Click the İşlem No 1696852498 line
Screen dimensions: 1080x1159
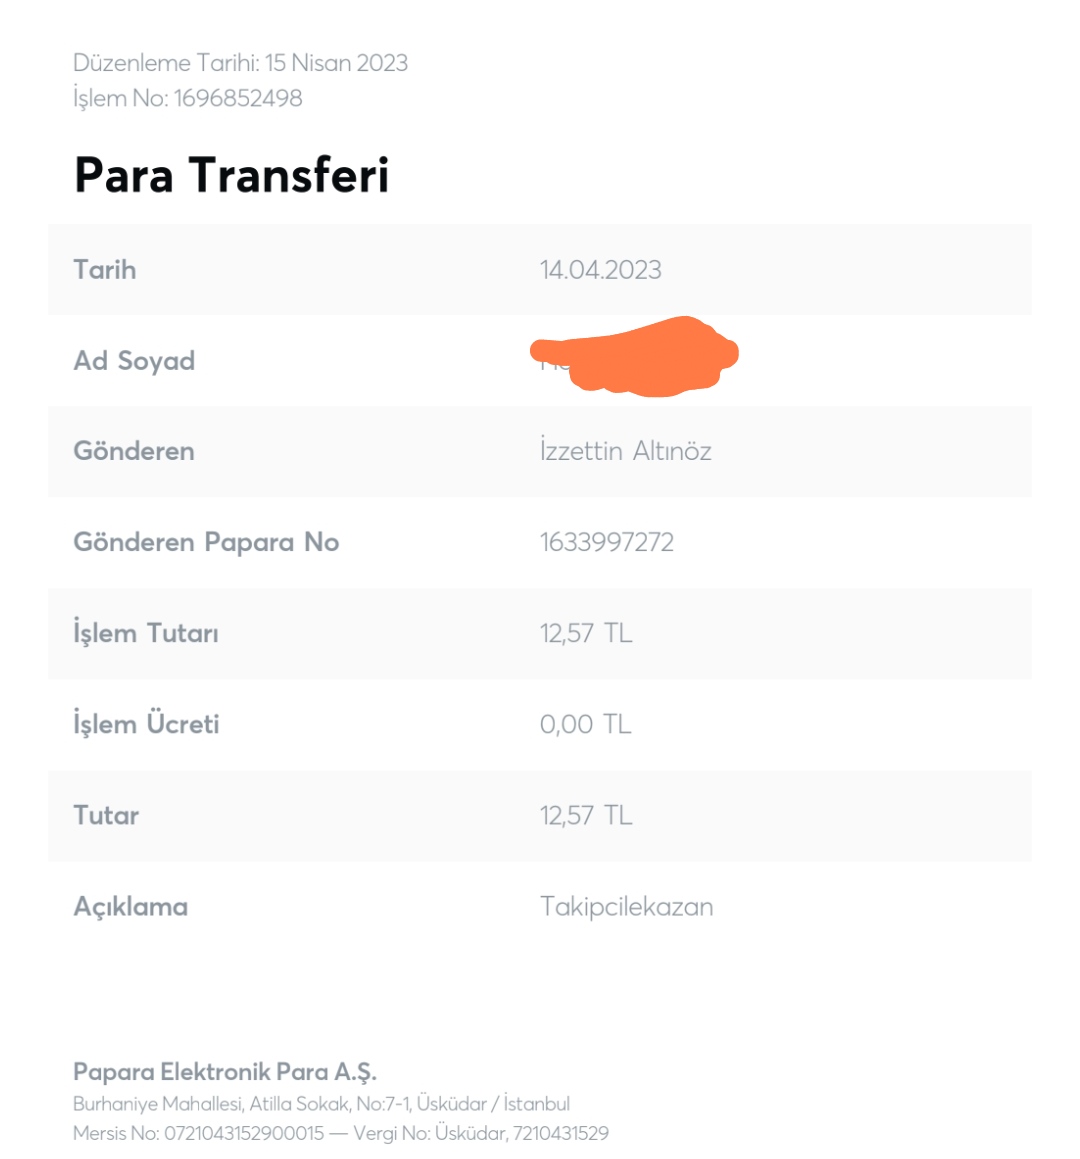tap(188, 98)
